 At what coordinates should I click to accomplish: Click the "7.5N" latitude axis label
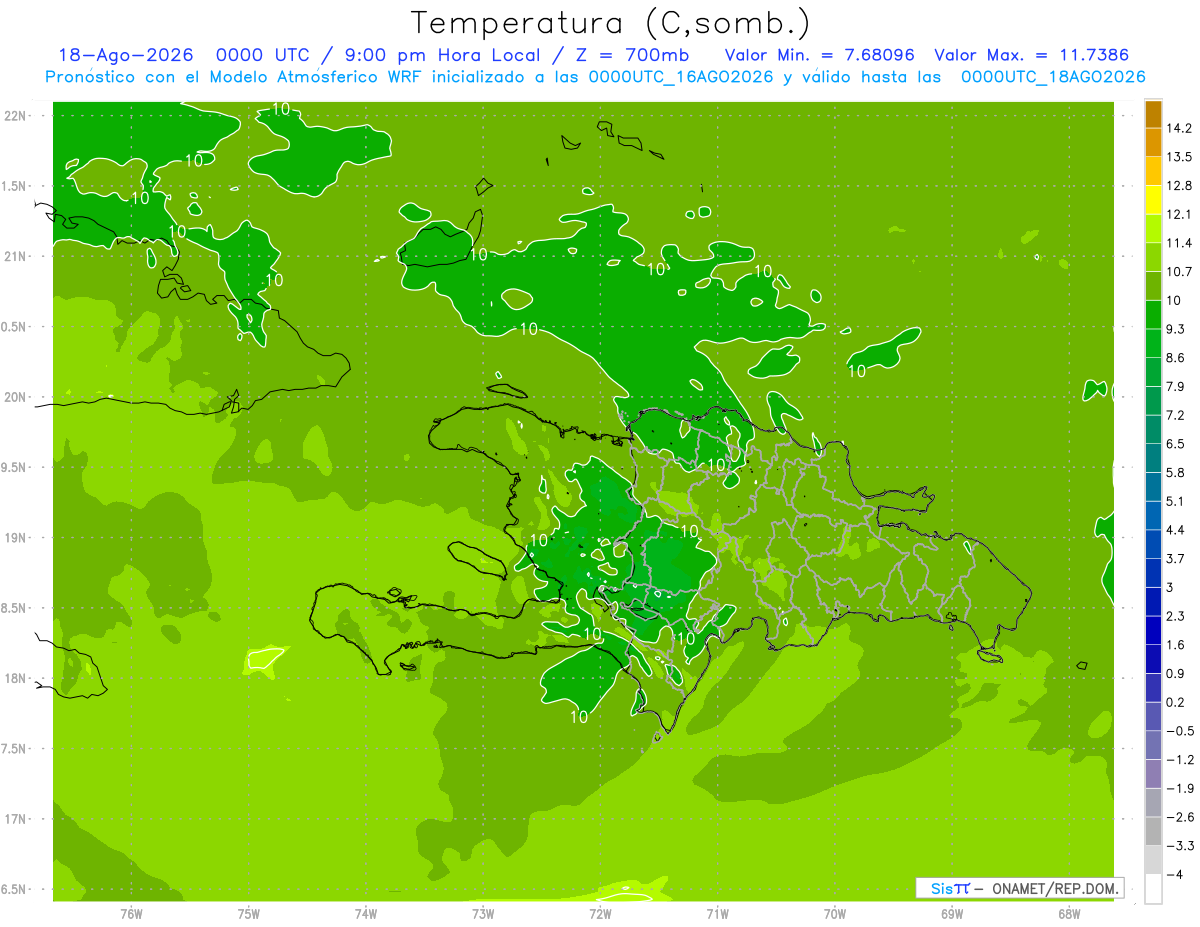click(x=16, y=748)
